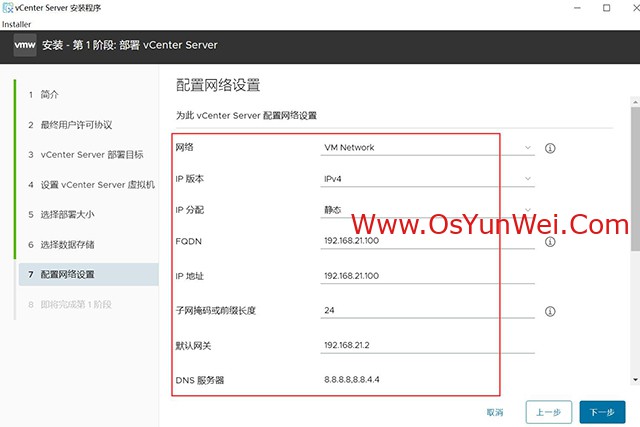Go to step 3 vCenter Server 部署目标
This screenshot has height=427, width=640.
[88, 155]
